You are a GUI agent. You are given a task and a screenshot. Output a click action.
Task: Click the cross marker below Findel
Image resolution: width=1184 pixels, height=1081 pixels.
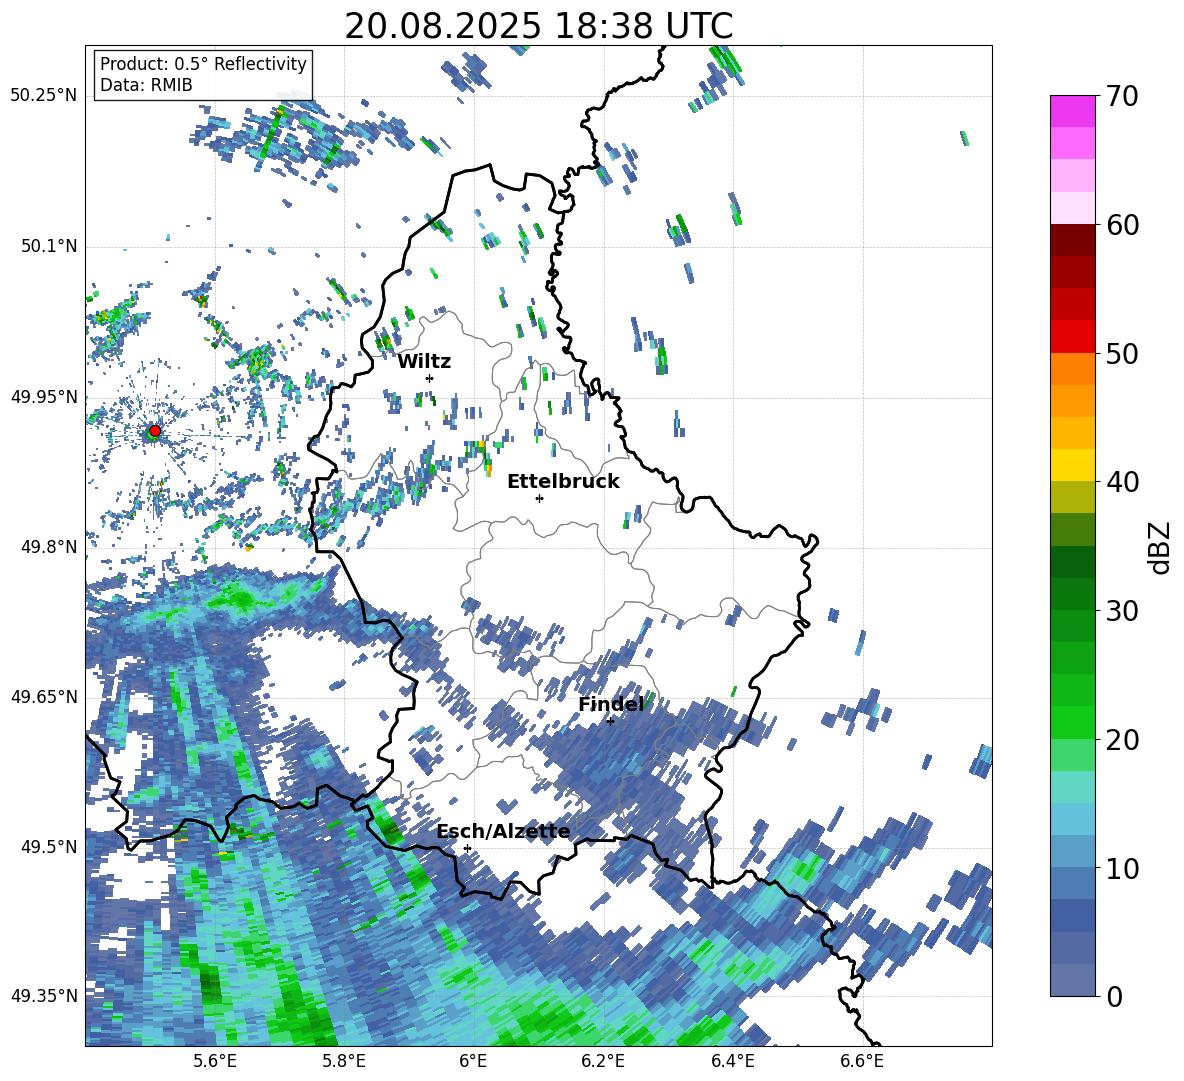coord(610,721)
